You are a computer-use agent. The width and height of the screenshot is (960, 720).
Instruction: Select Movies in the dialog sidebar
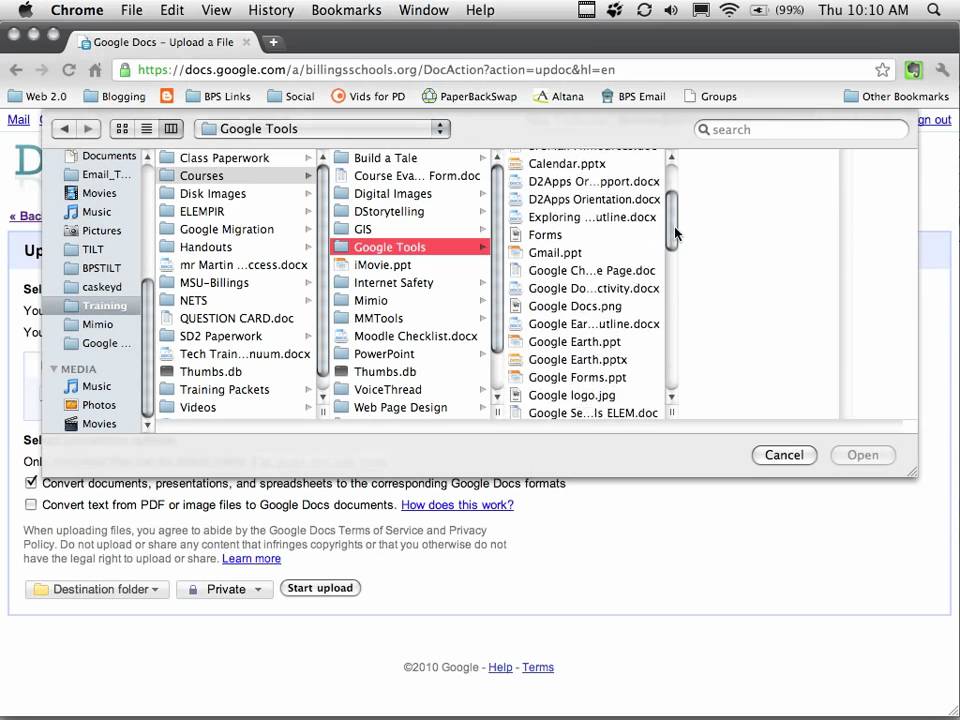(91, 193)
